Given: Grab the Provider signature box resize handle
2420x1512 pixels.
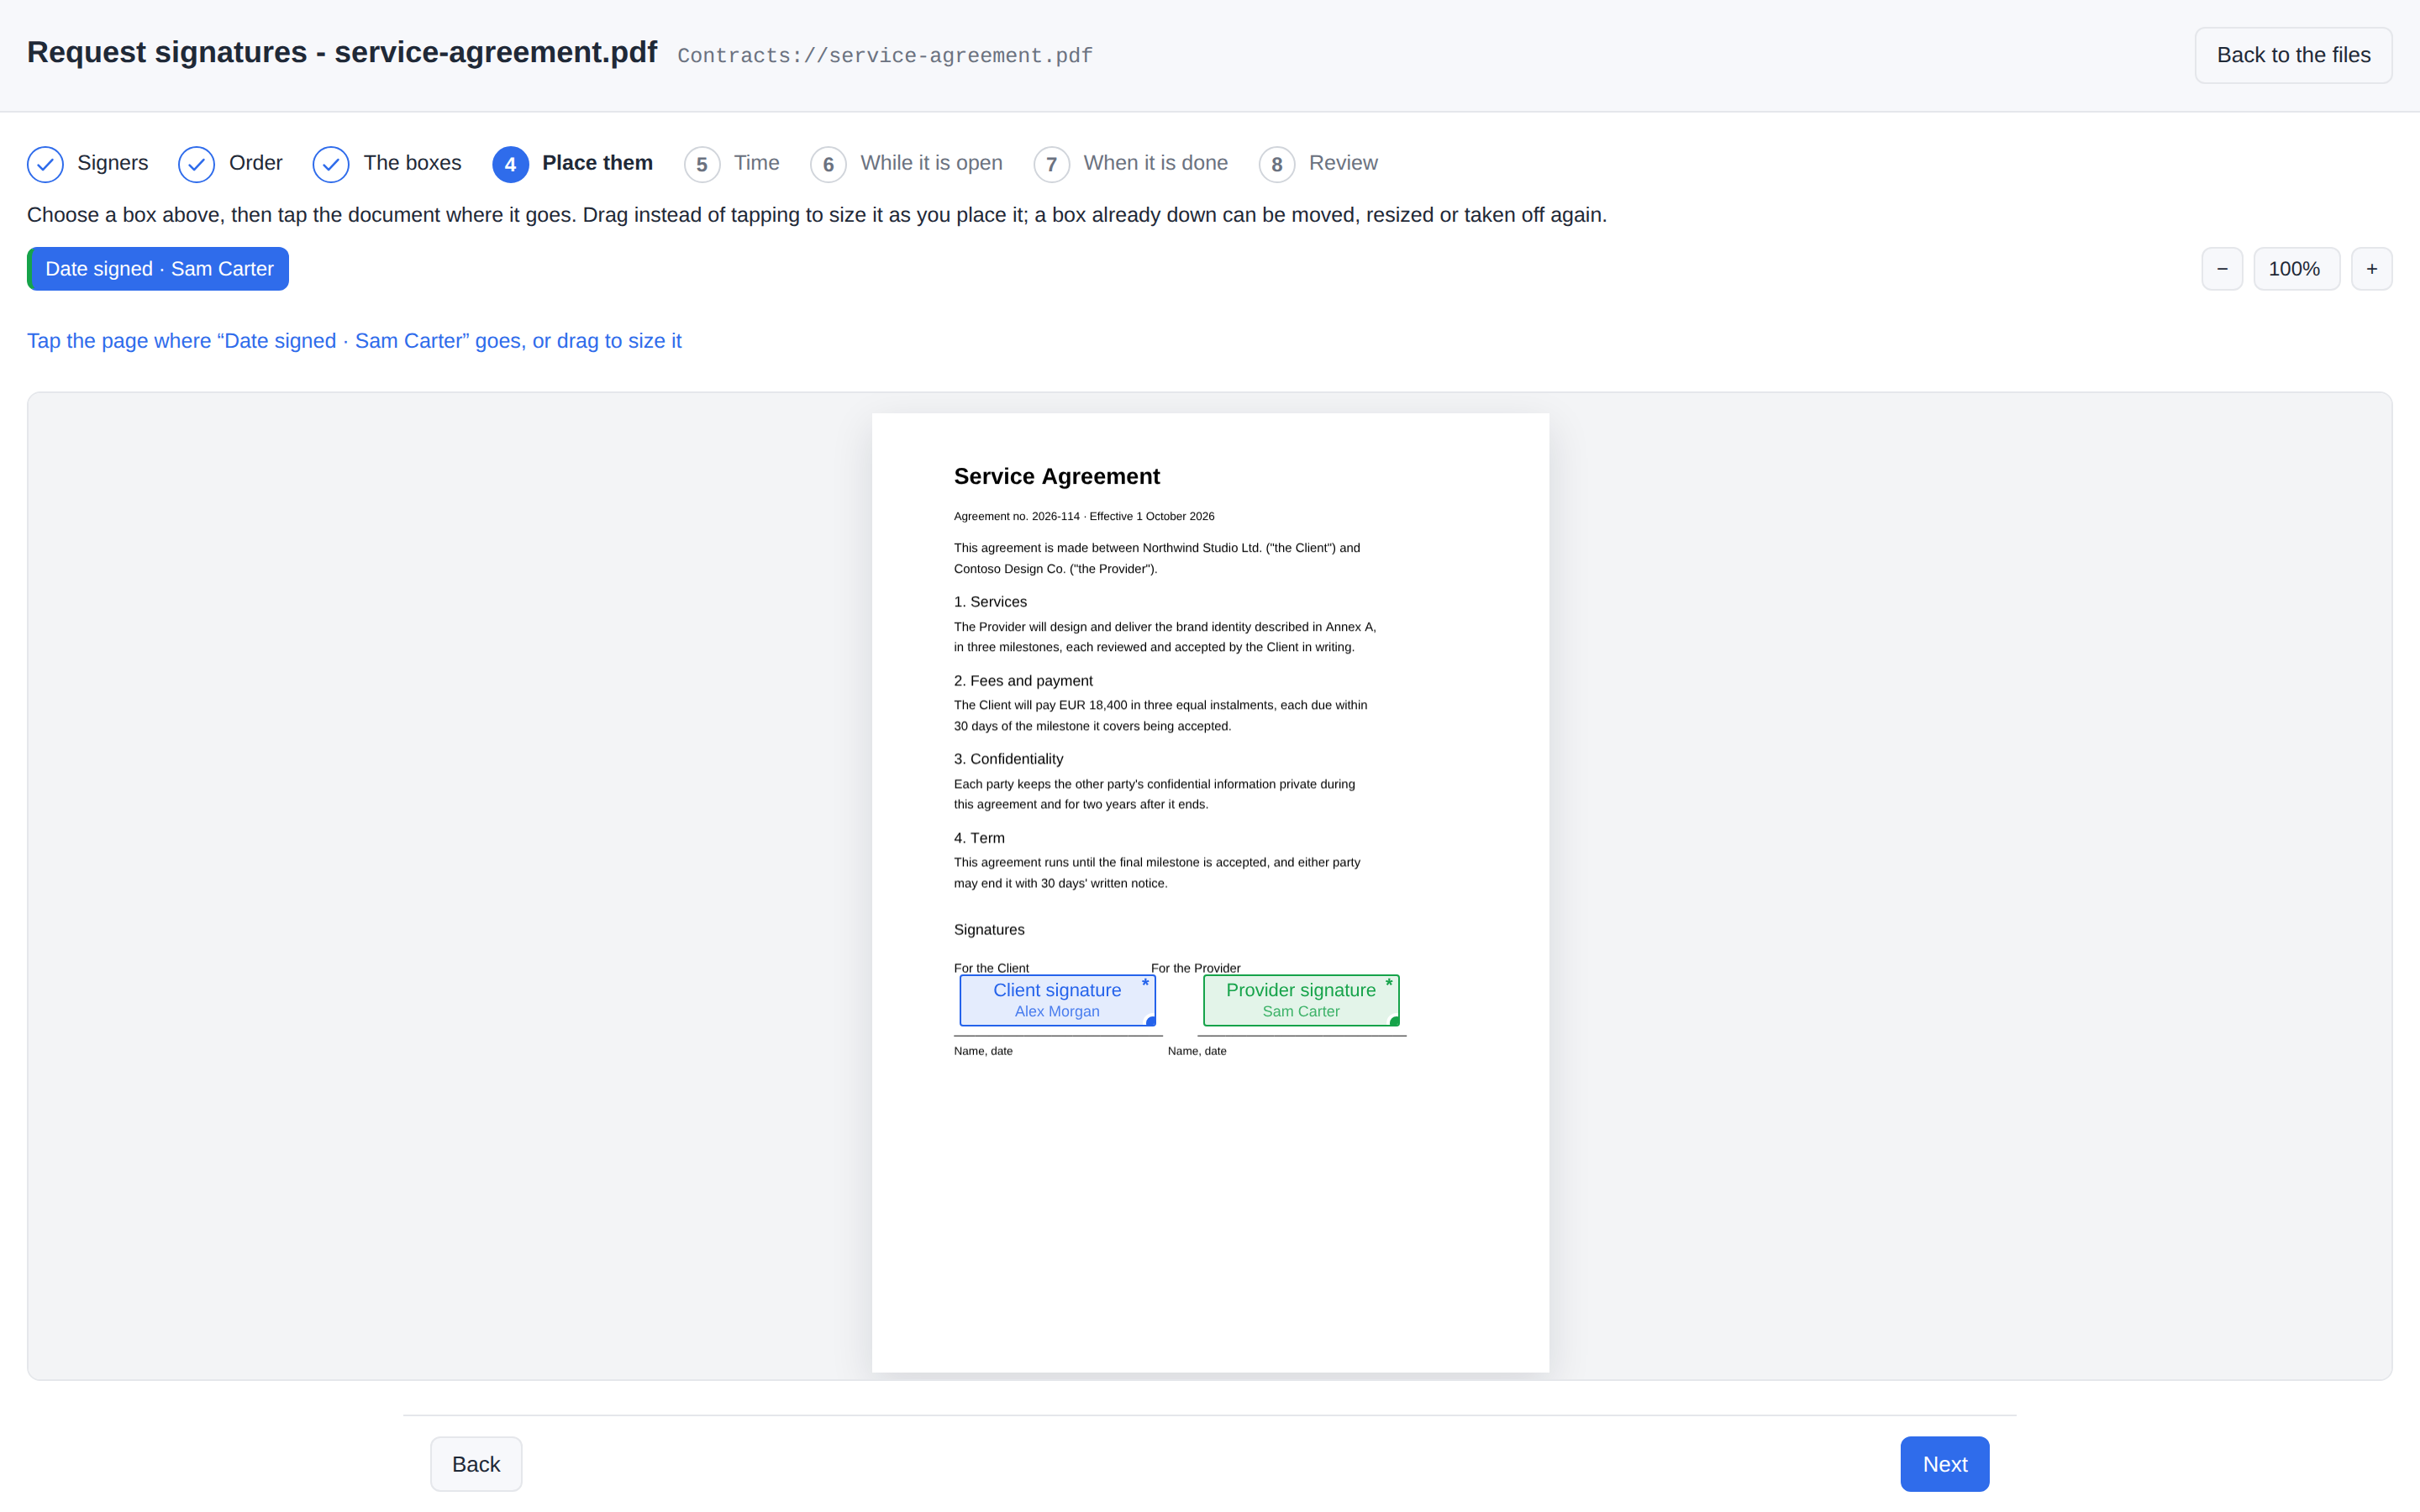Looking at the screenshot, I should click(1394, 1021).
